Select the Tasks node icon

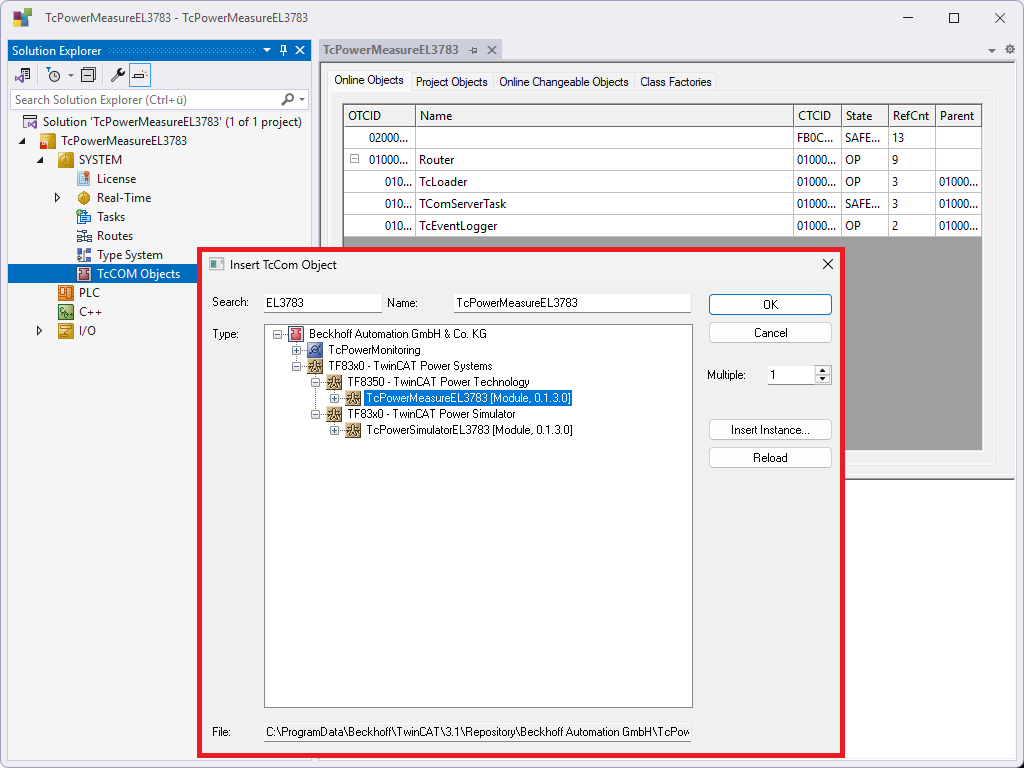pos(84,217)
